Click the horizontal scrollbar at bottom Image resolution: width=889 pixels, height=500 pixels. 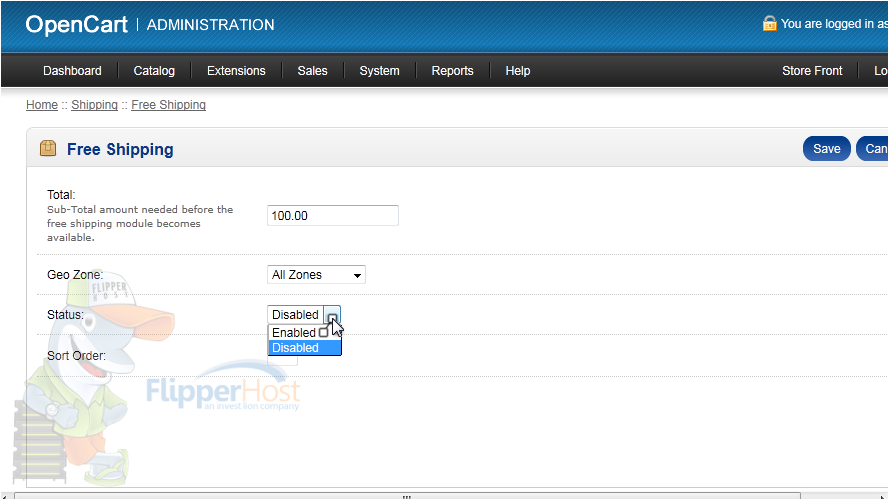[x=407, y=496]
